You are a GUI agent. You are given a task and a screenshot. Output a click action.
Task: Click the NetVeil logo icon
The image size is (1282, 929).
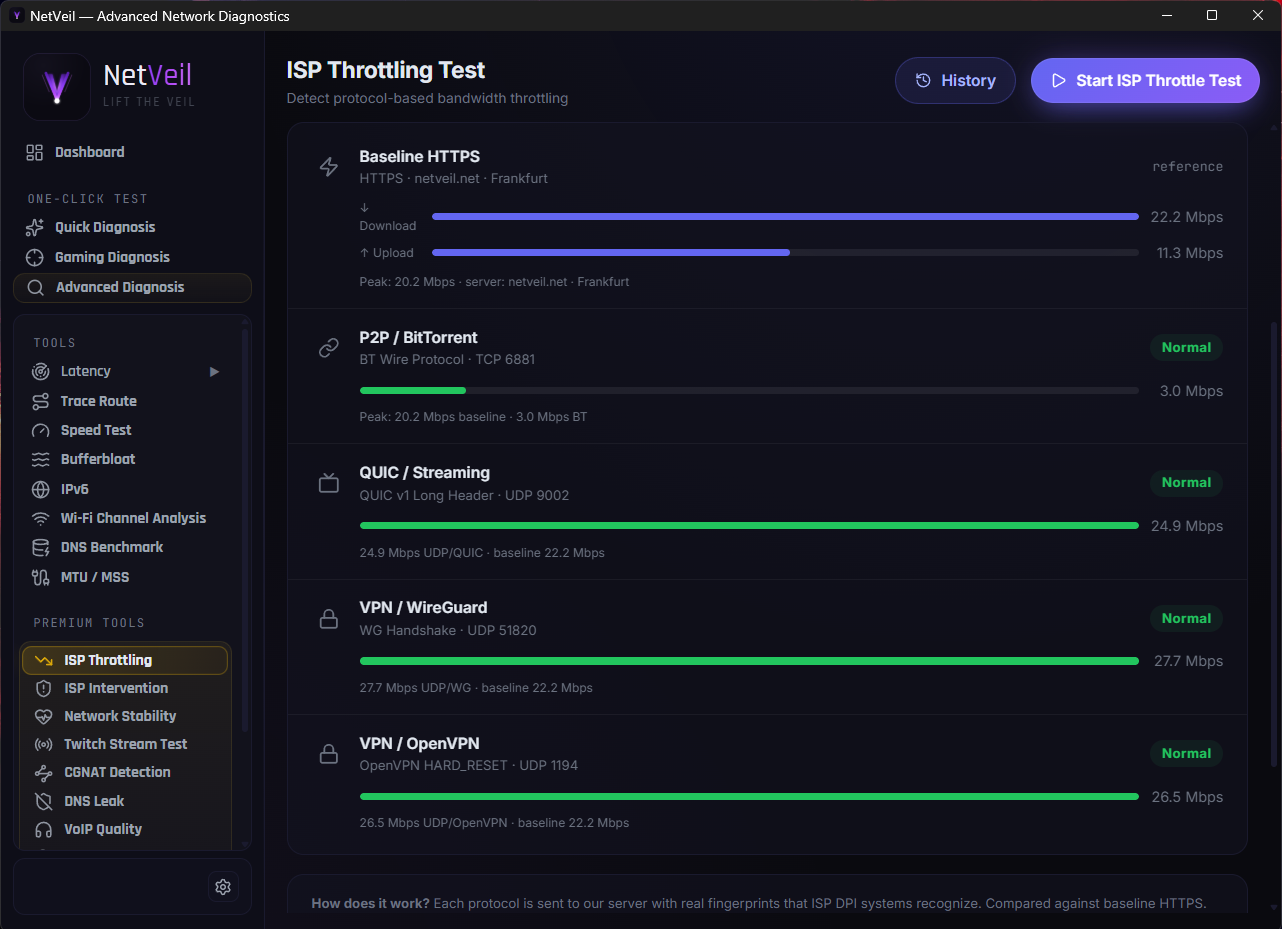pos(57,86)
